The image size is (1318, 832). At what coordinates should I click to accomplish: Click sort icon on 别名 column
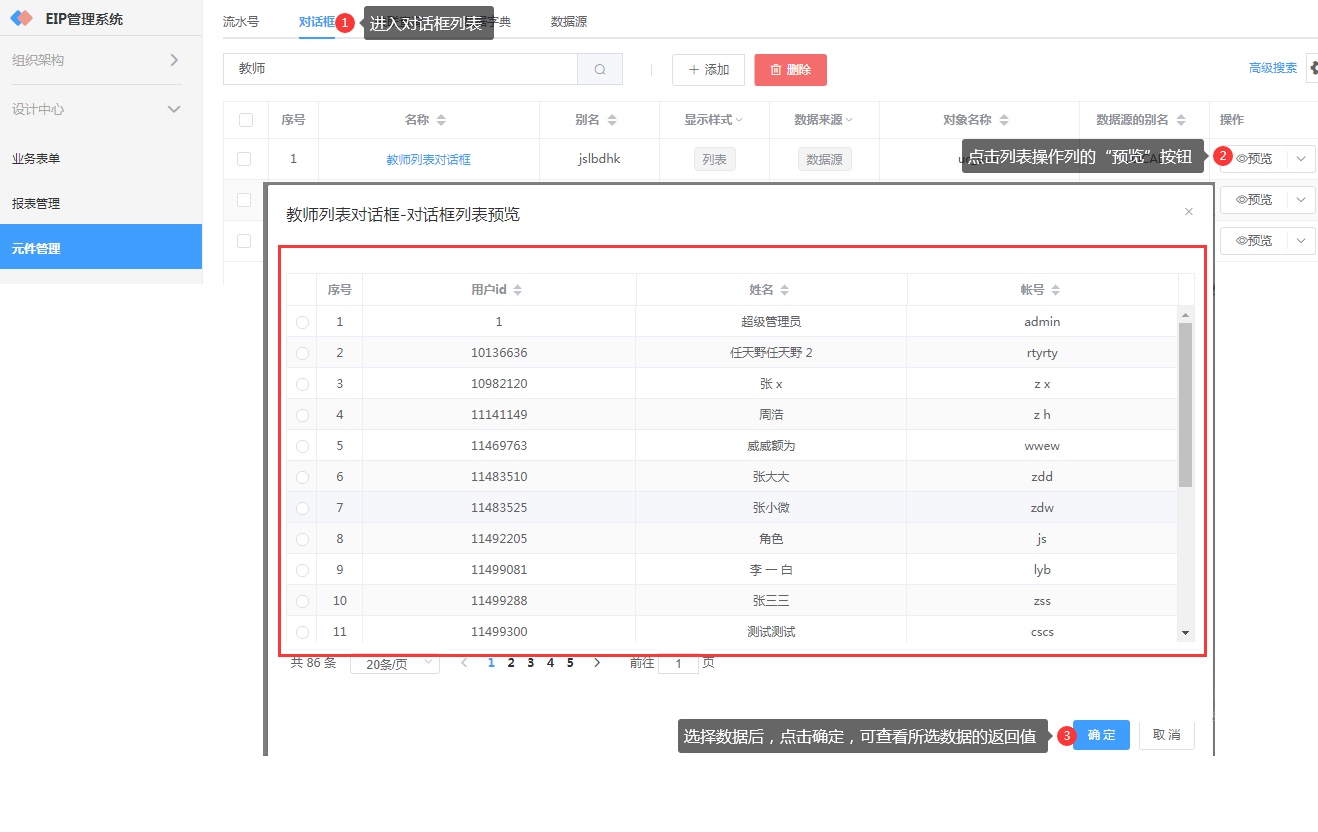612,120
